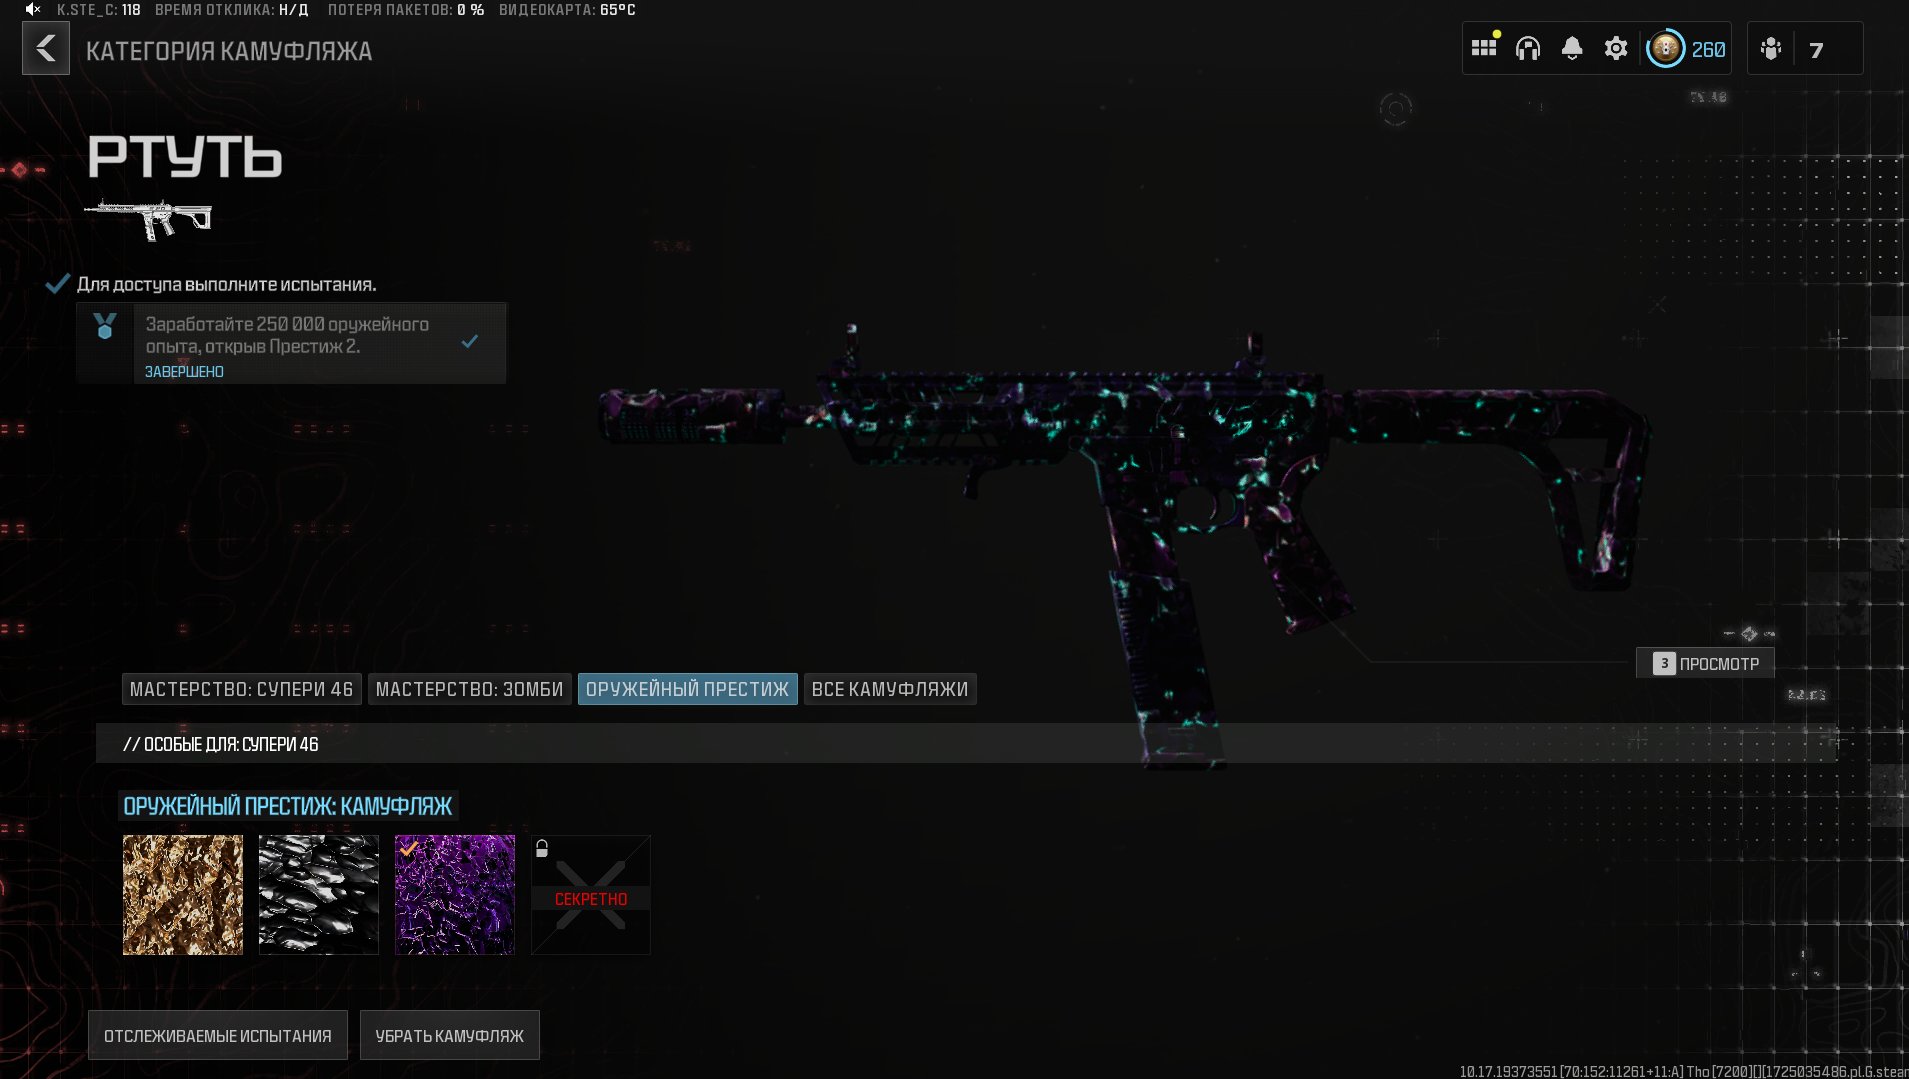The width and height of the screenshot is (1909, 1079).
Task: Click the muted speaker icon
Action: click(x=33, y=10)
